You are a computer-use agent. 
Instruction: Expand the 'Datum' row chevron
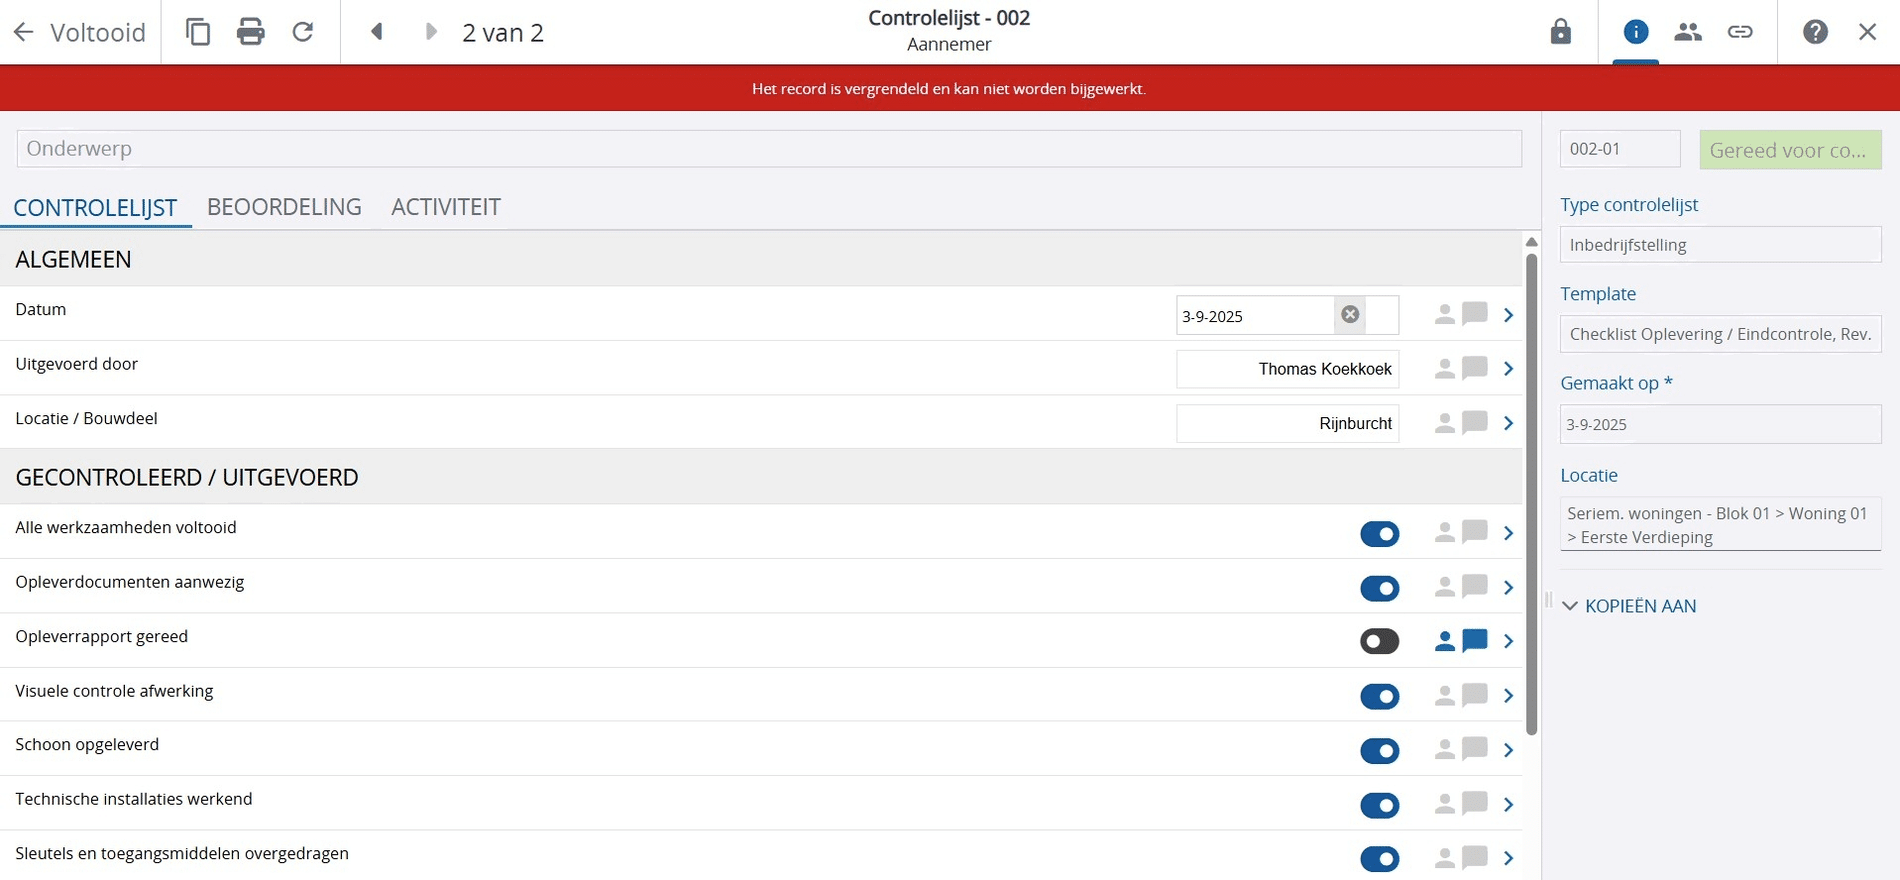1508,316
